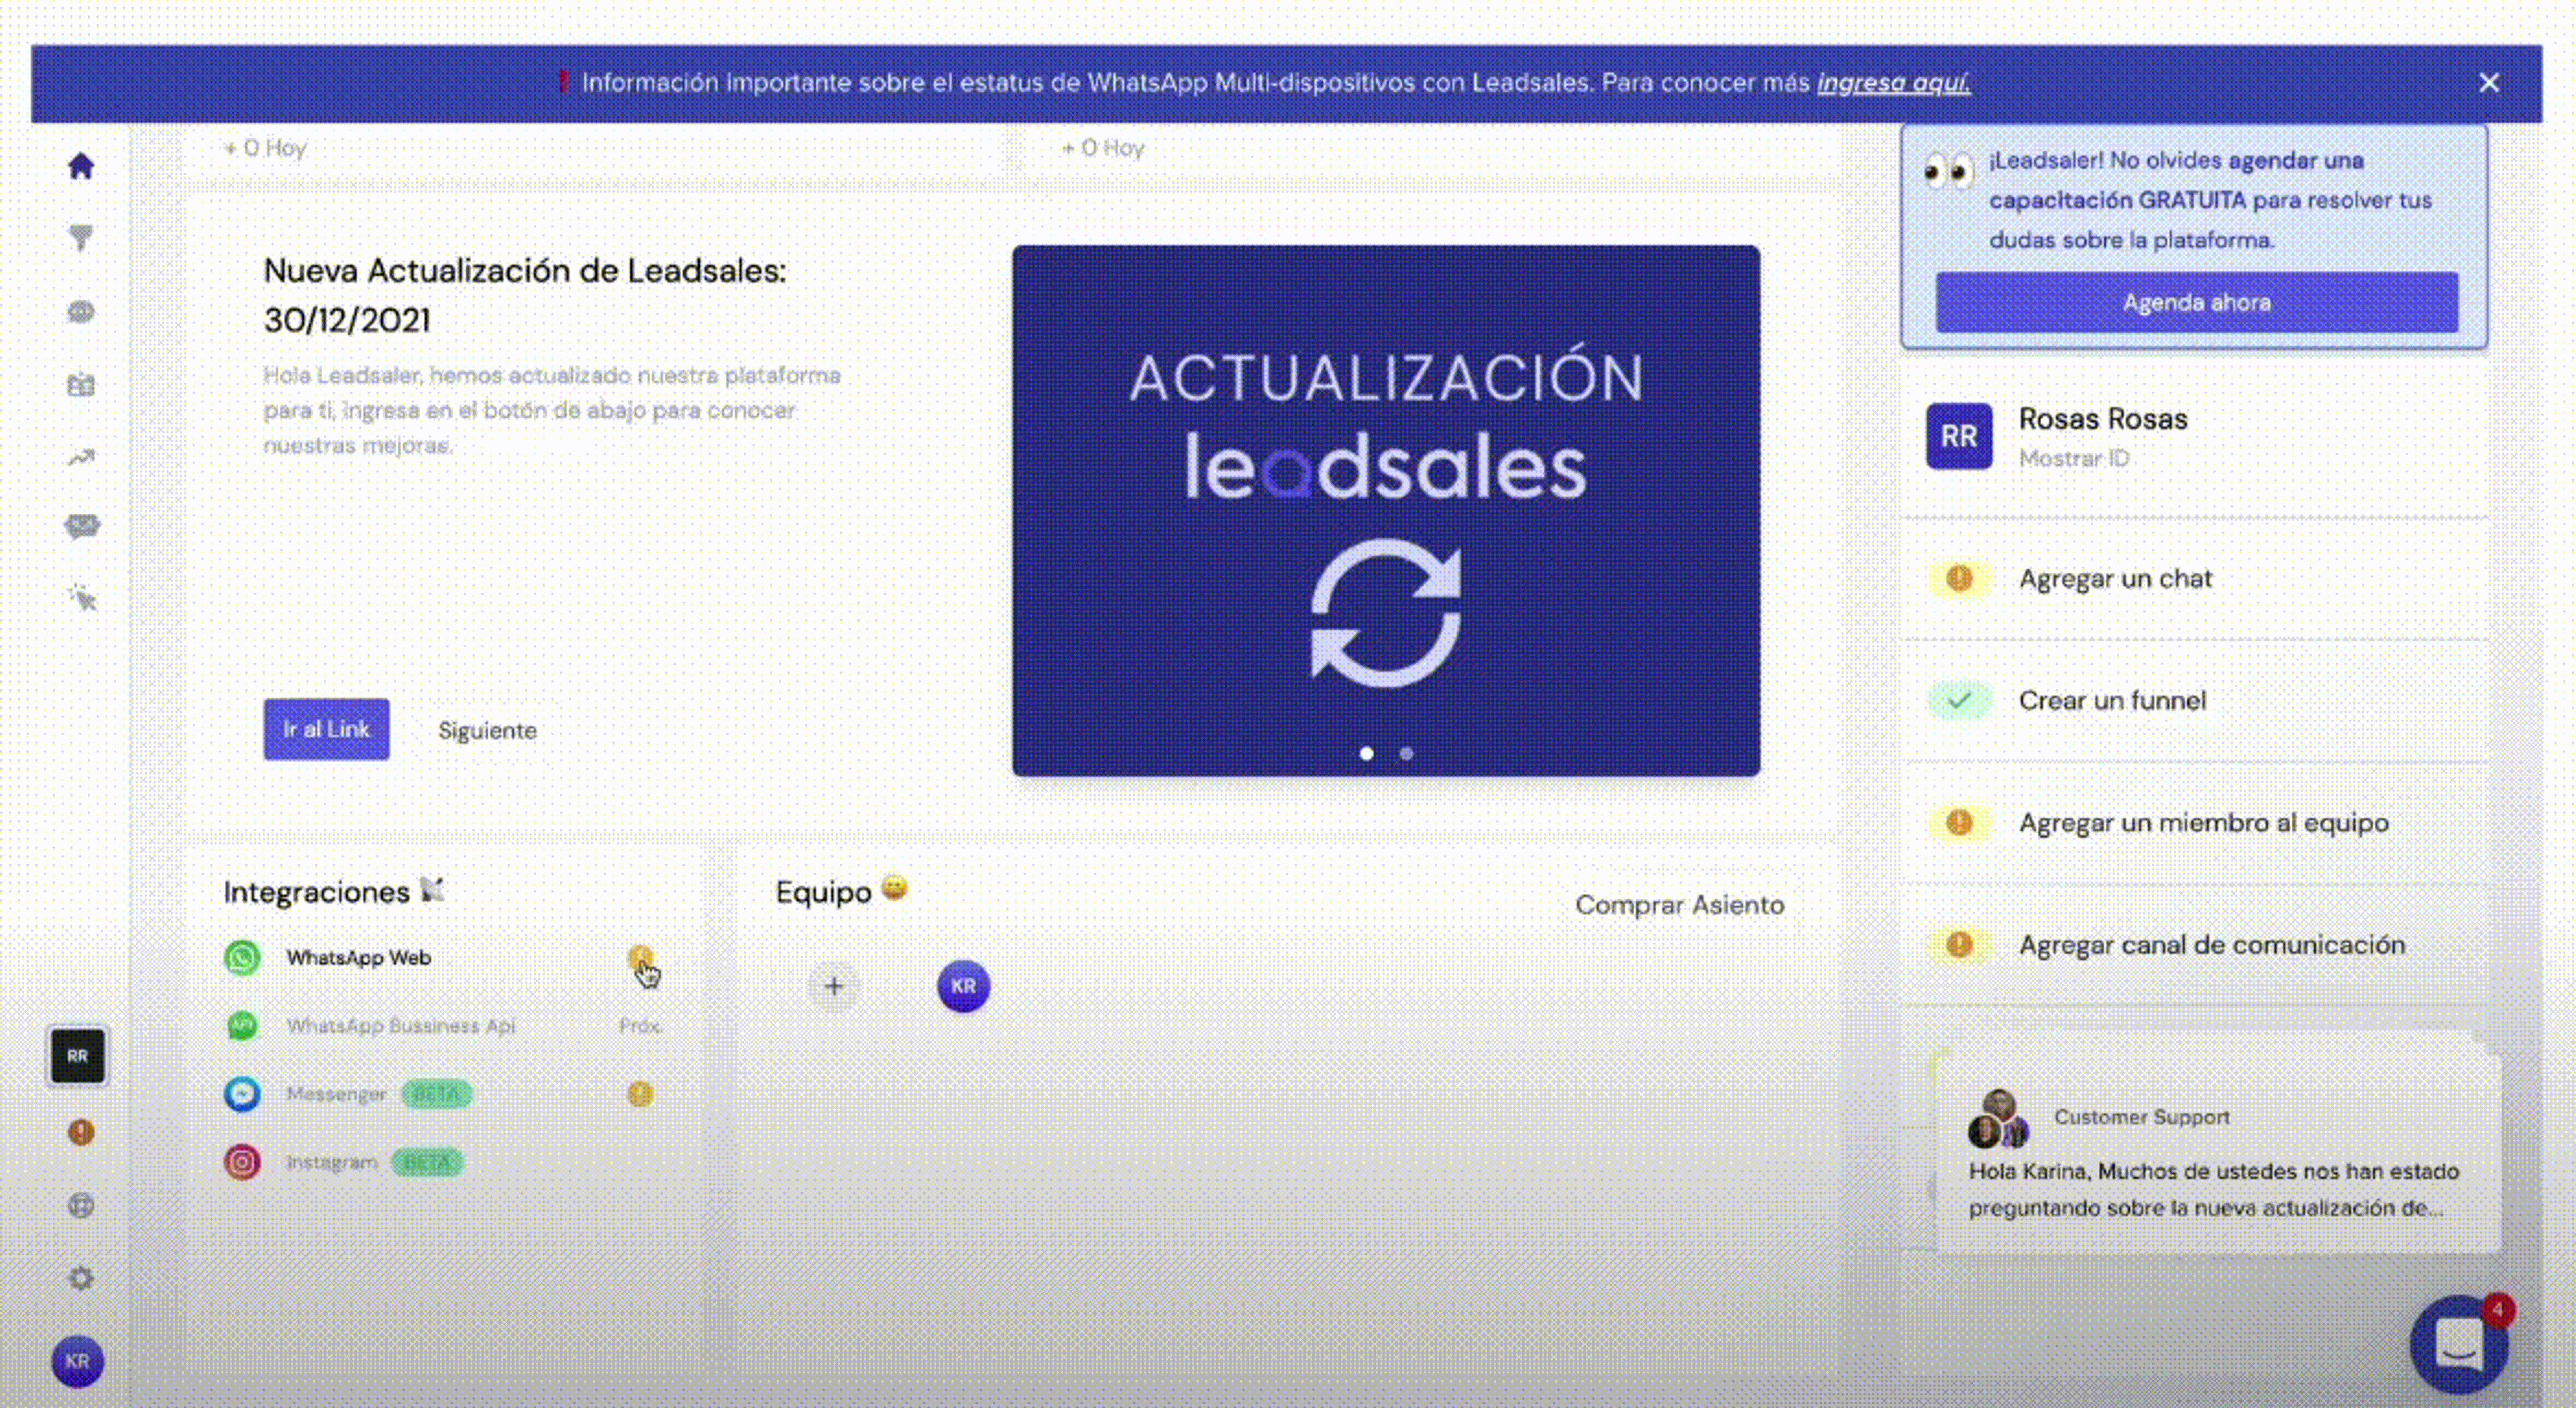Click the Instagram integration icon
The height and width of the screenshot is (1408, 2576).
coord(242,1162)
